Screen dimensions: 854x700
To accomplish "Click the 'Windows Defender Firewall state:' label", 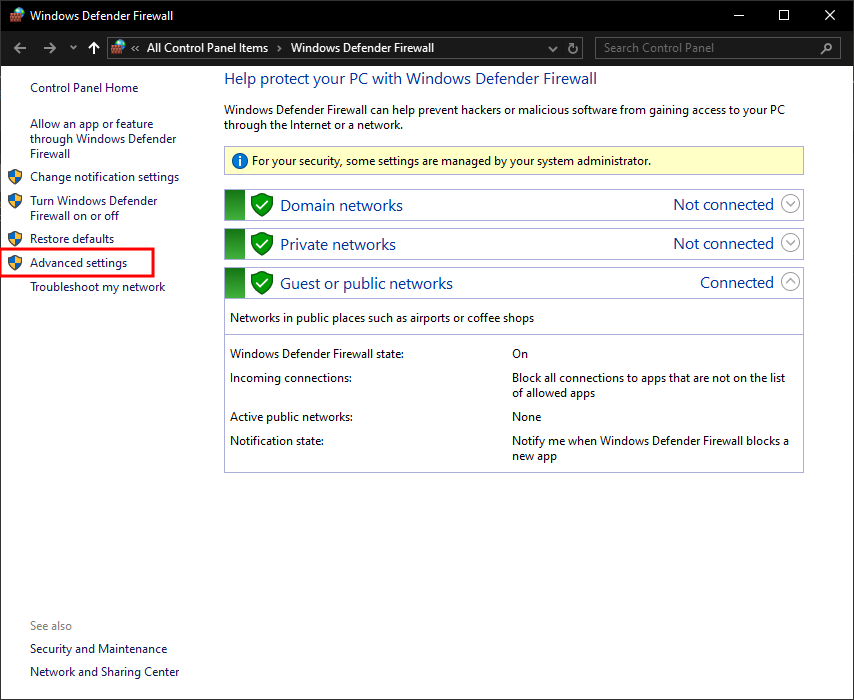I will pos(317,354).
